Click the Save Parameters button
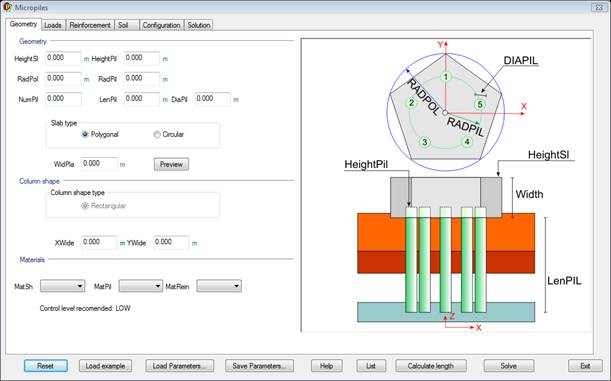This screenshot has width=611, height=381. [259, 366]
